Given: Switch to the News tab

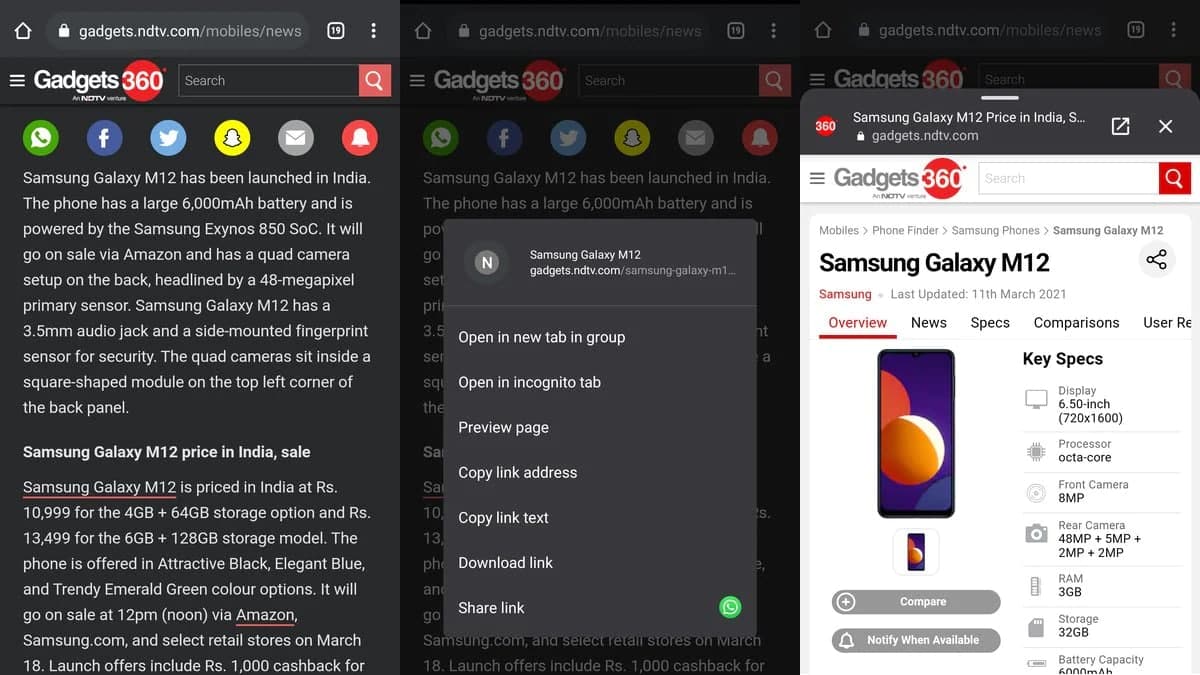Looking at the screenshot, I should click(x=929, y=322).
